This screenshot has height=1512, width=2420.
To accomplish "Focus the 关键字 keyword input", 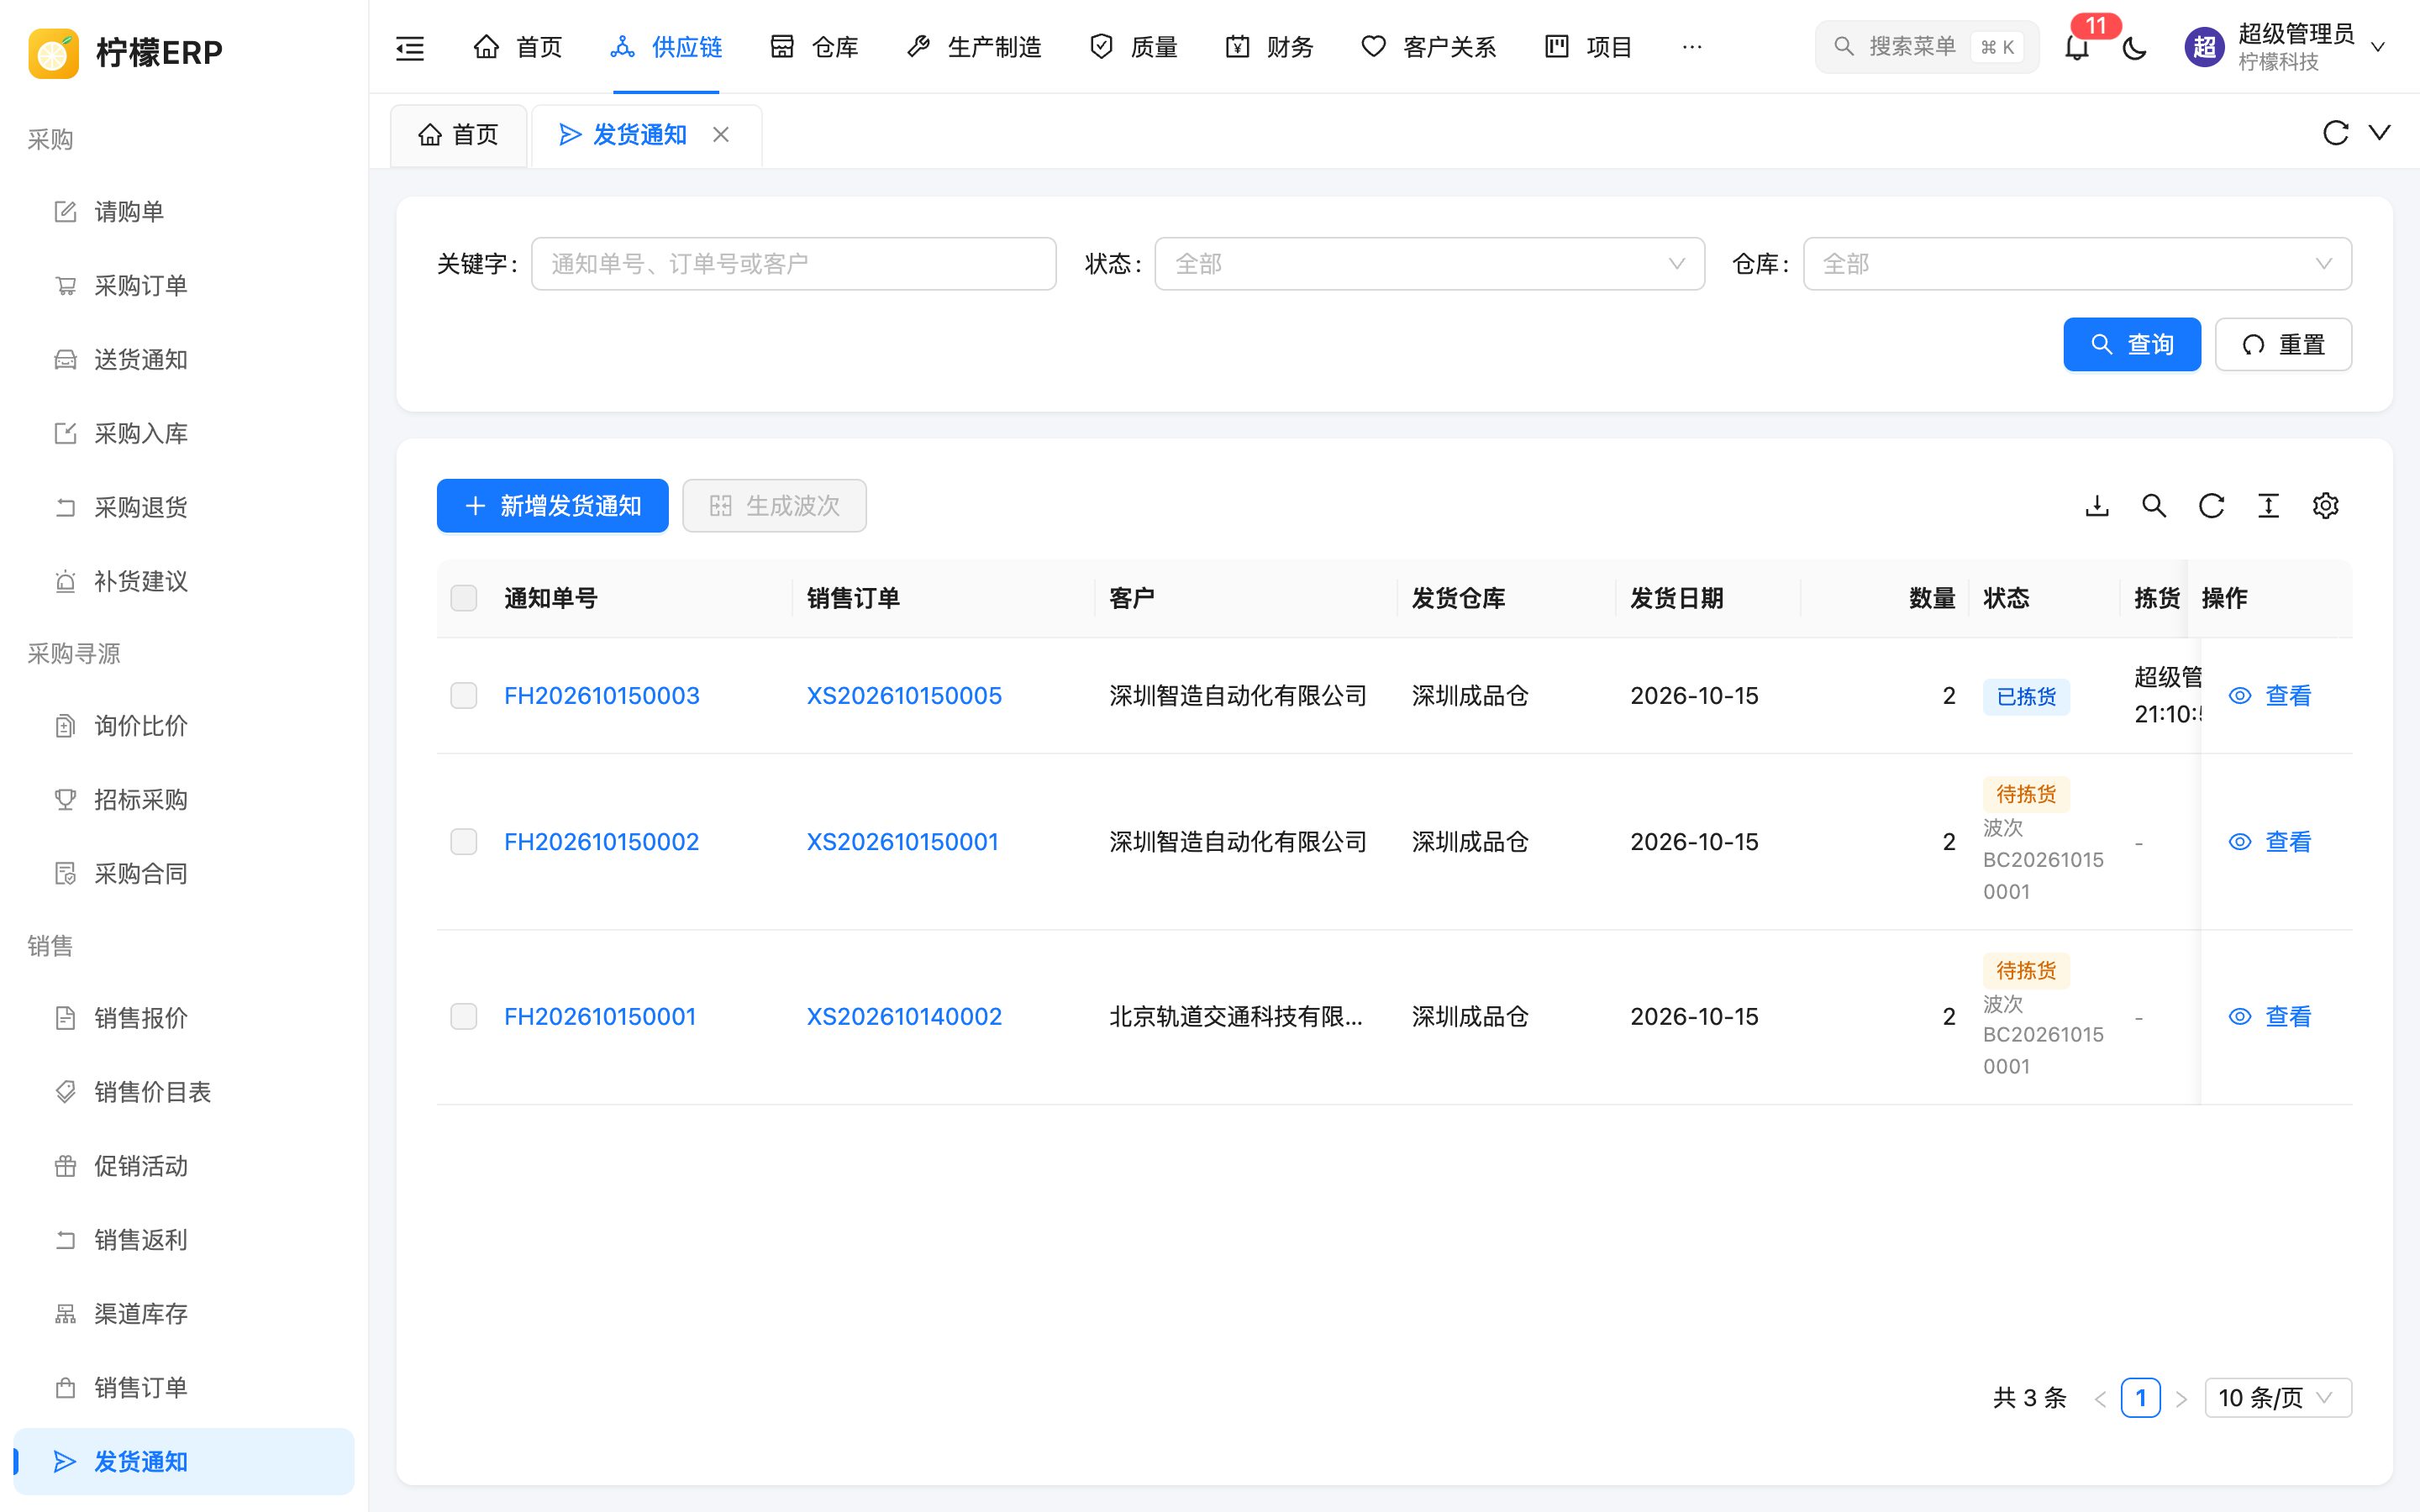I will click(793, 264).
